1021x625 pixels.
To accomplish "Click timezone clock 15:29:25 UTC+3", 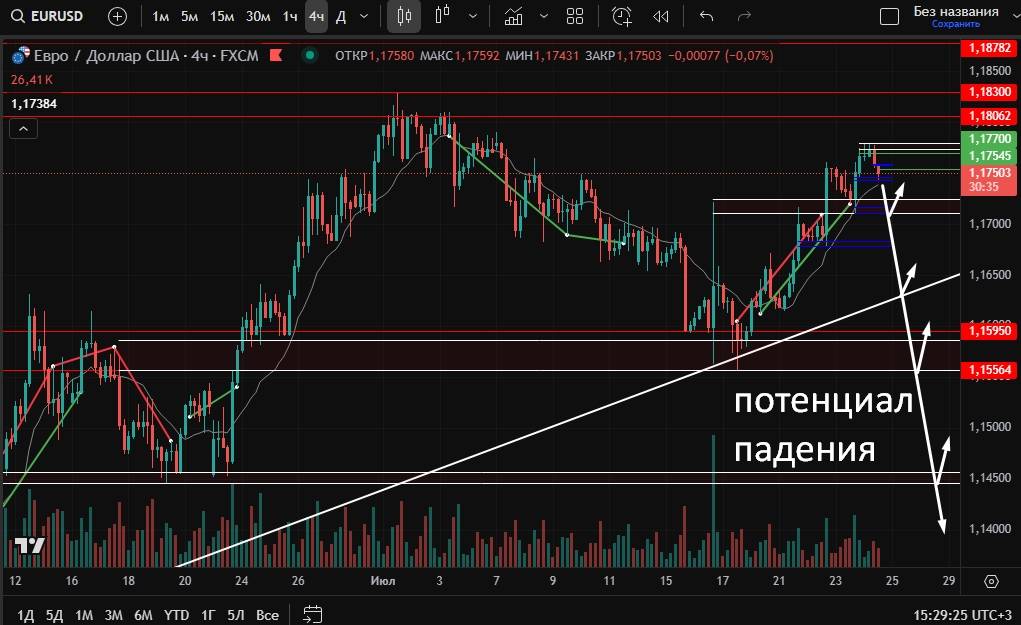I will pyautogui.click(x=962, y=615).
